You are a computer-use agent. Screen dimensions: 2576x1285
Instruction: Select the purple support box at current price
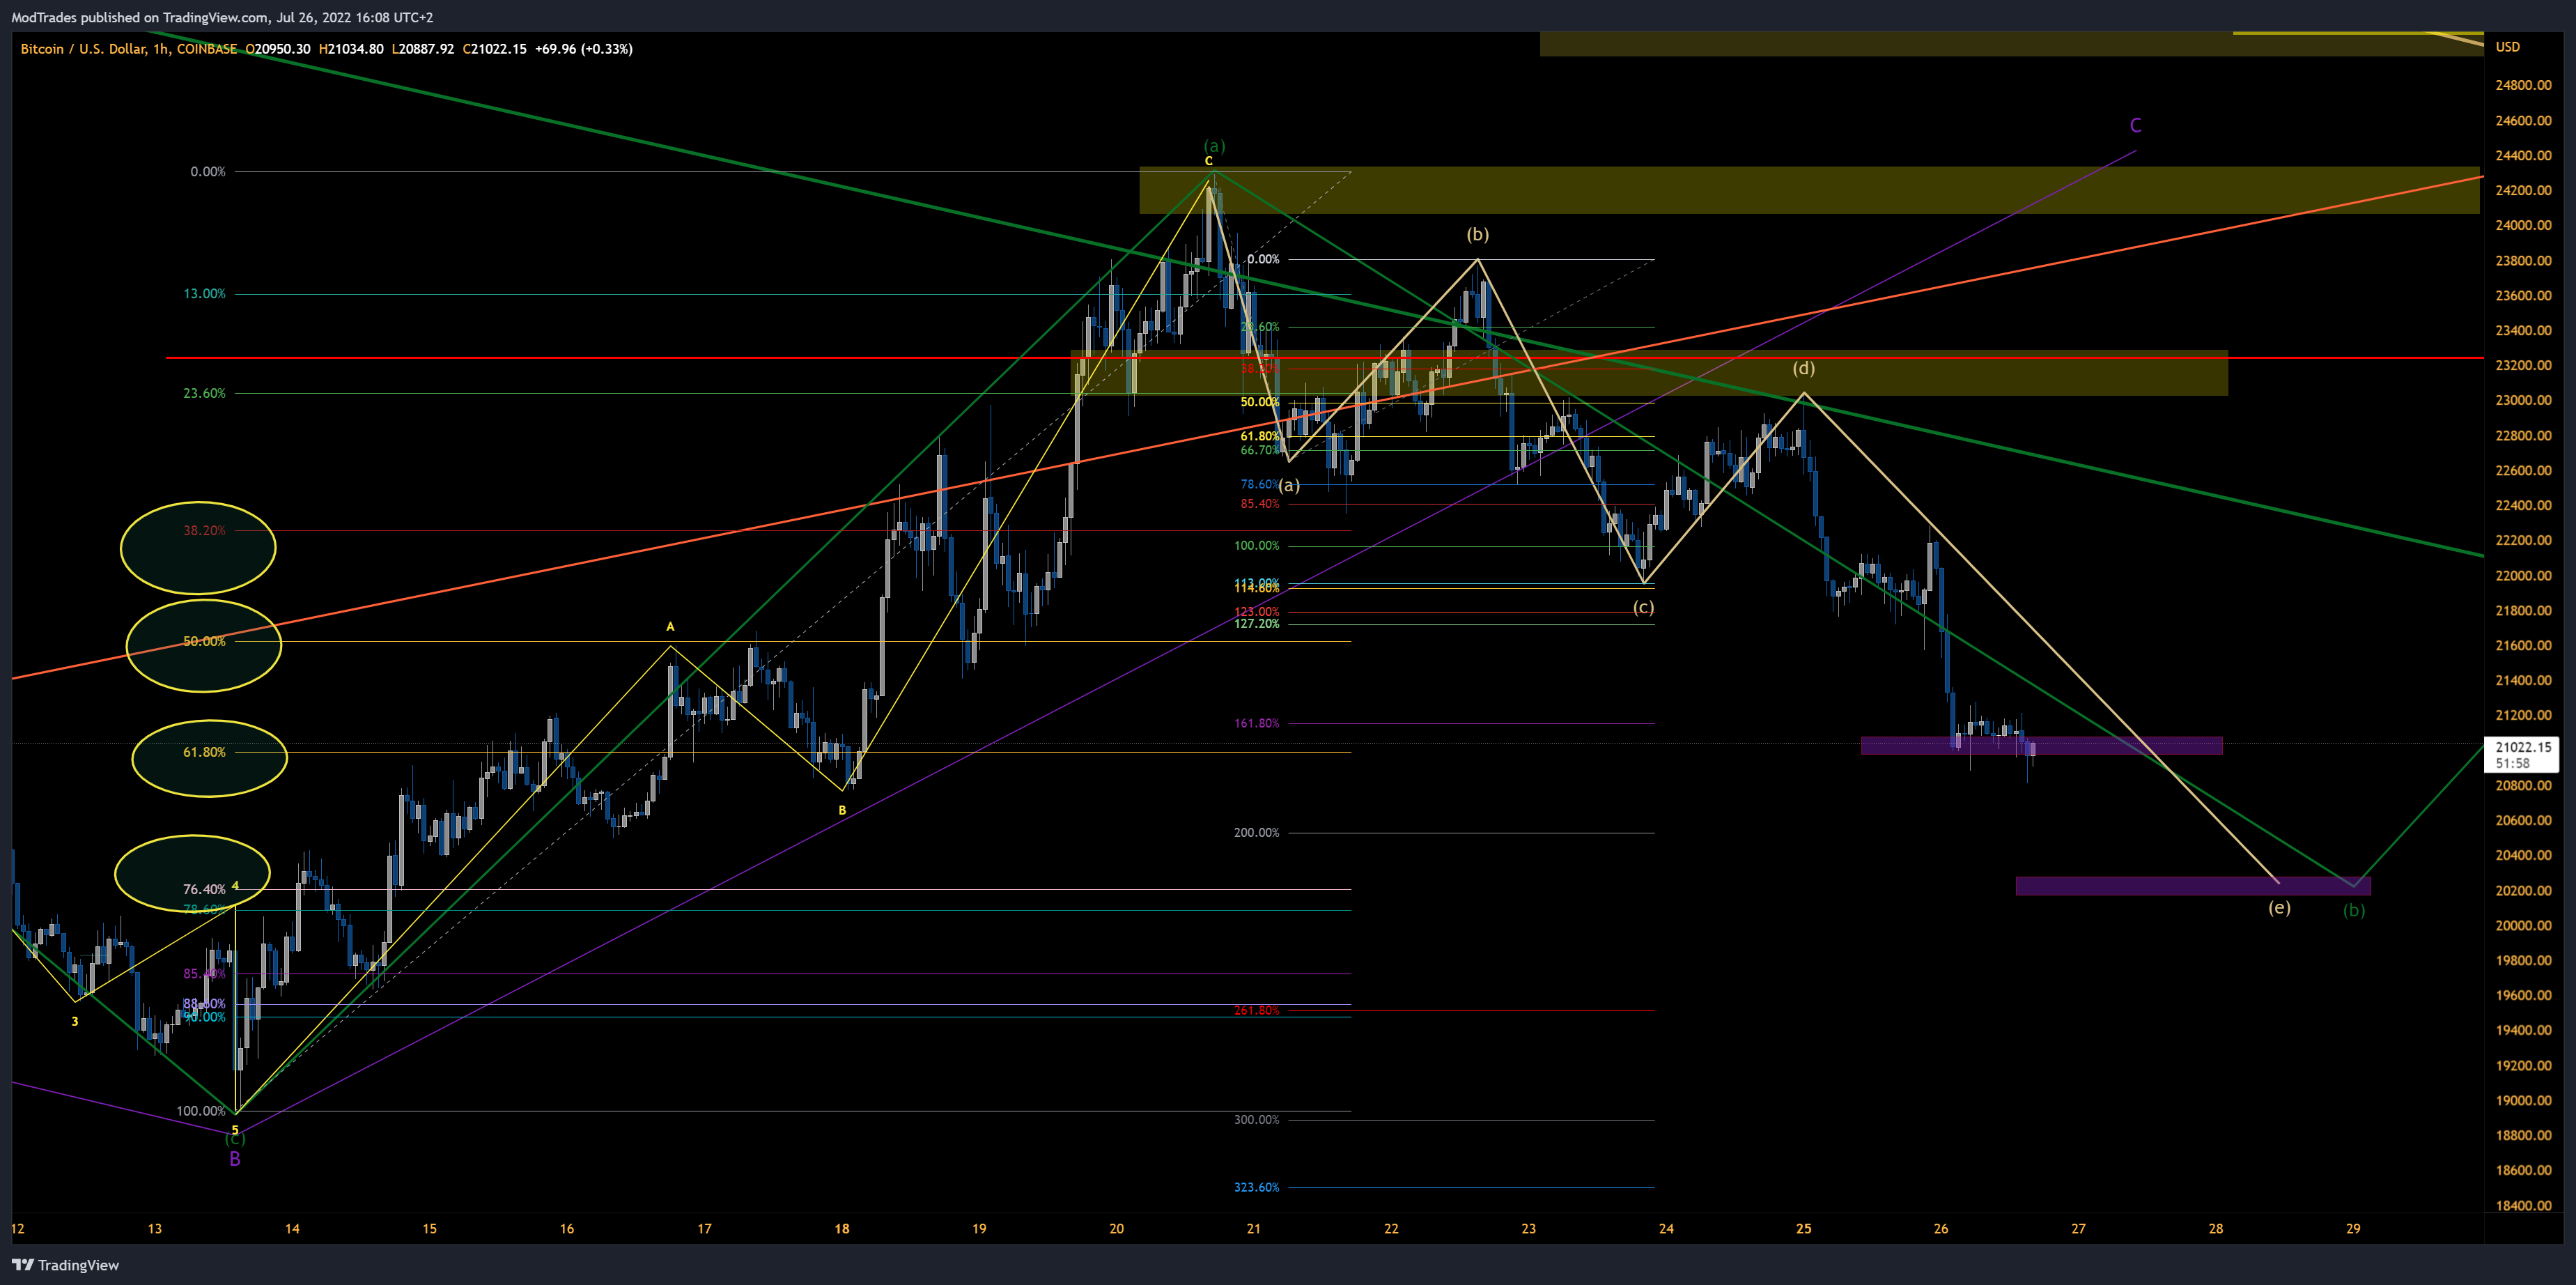pos(2041,745)
